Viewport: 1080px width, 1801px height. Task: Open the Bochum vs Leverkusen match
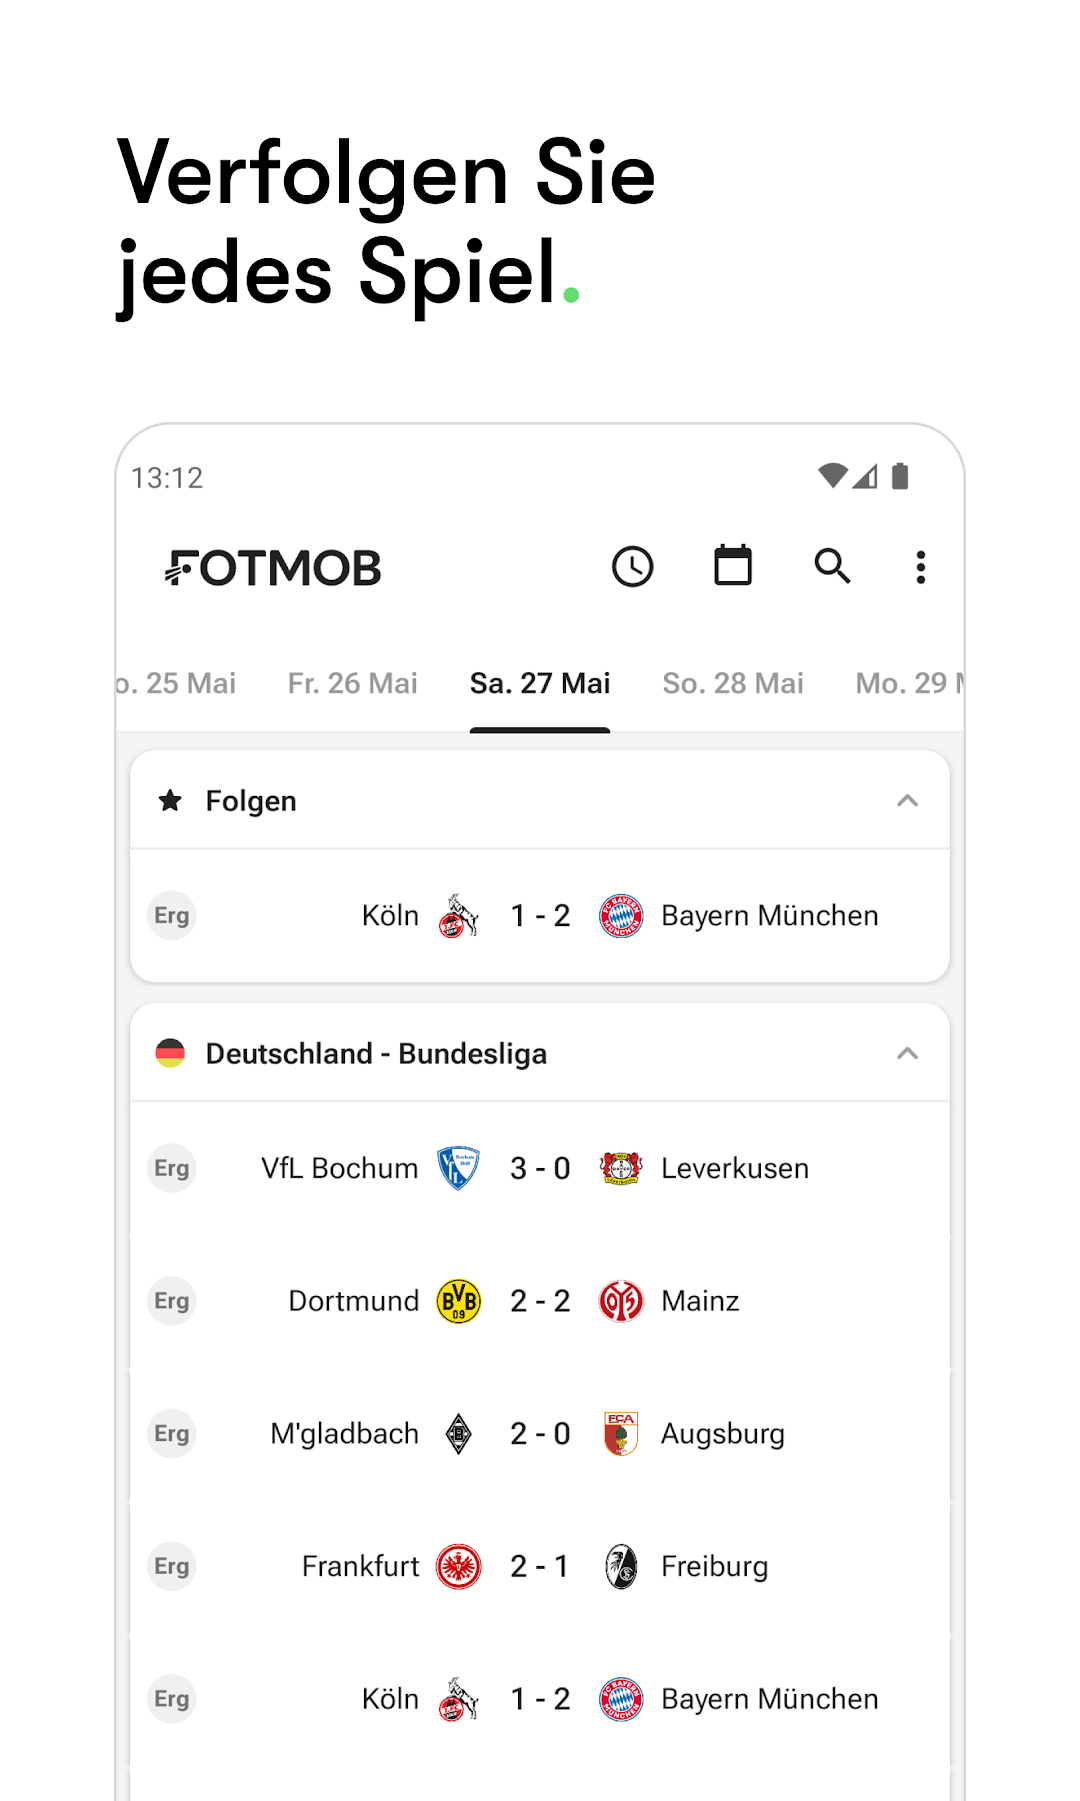tap(540, 1168)
